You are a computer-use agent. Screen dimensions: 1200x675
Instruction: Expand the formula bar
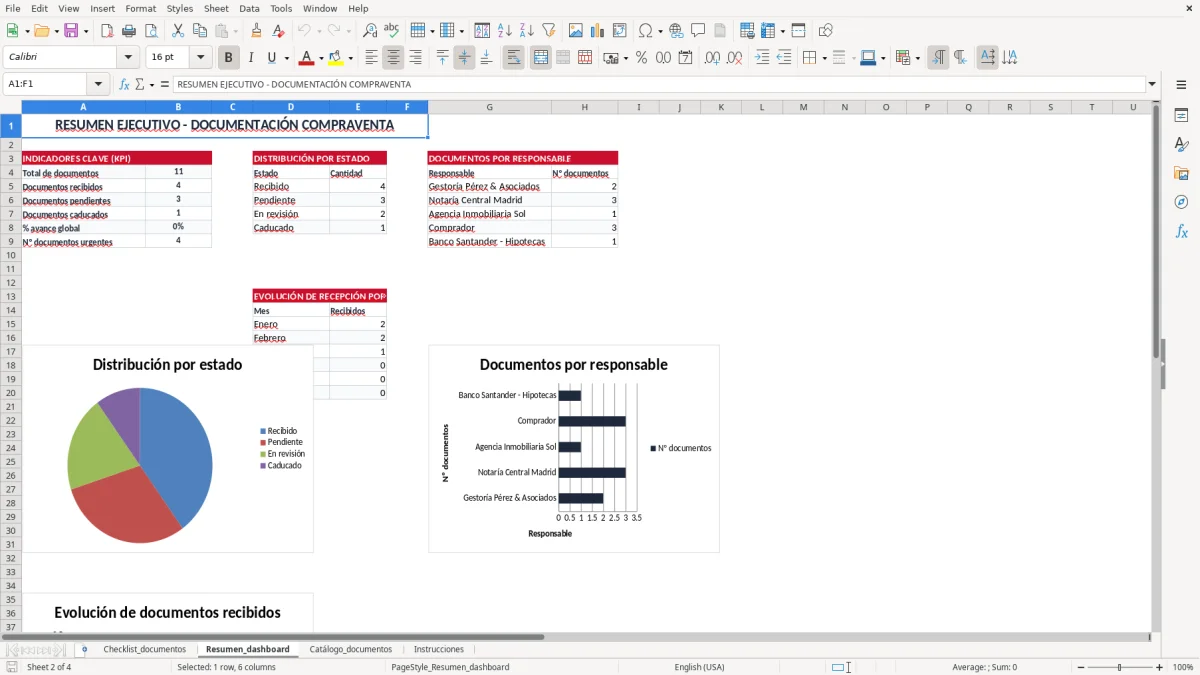[x=1152, y=85]
